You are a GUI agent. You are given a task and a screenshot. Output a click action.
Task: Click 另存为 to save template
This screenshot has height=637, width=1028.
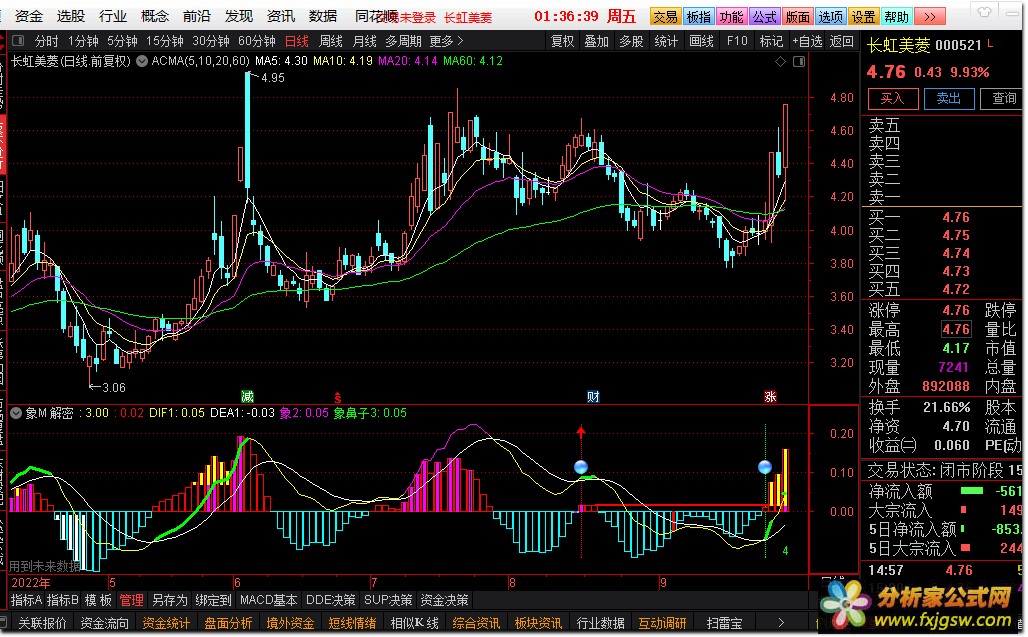169,600
